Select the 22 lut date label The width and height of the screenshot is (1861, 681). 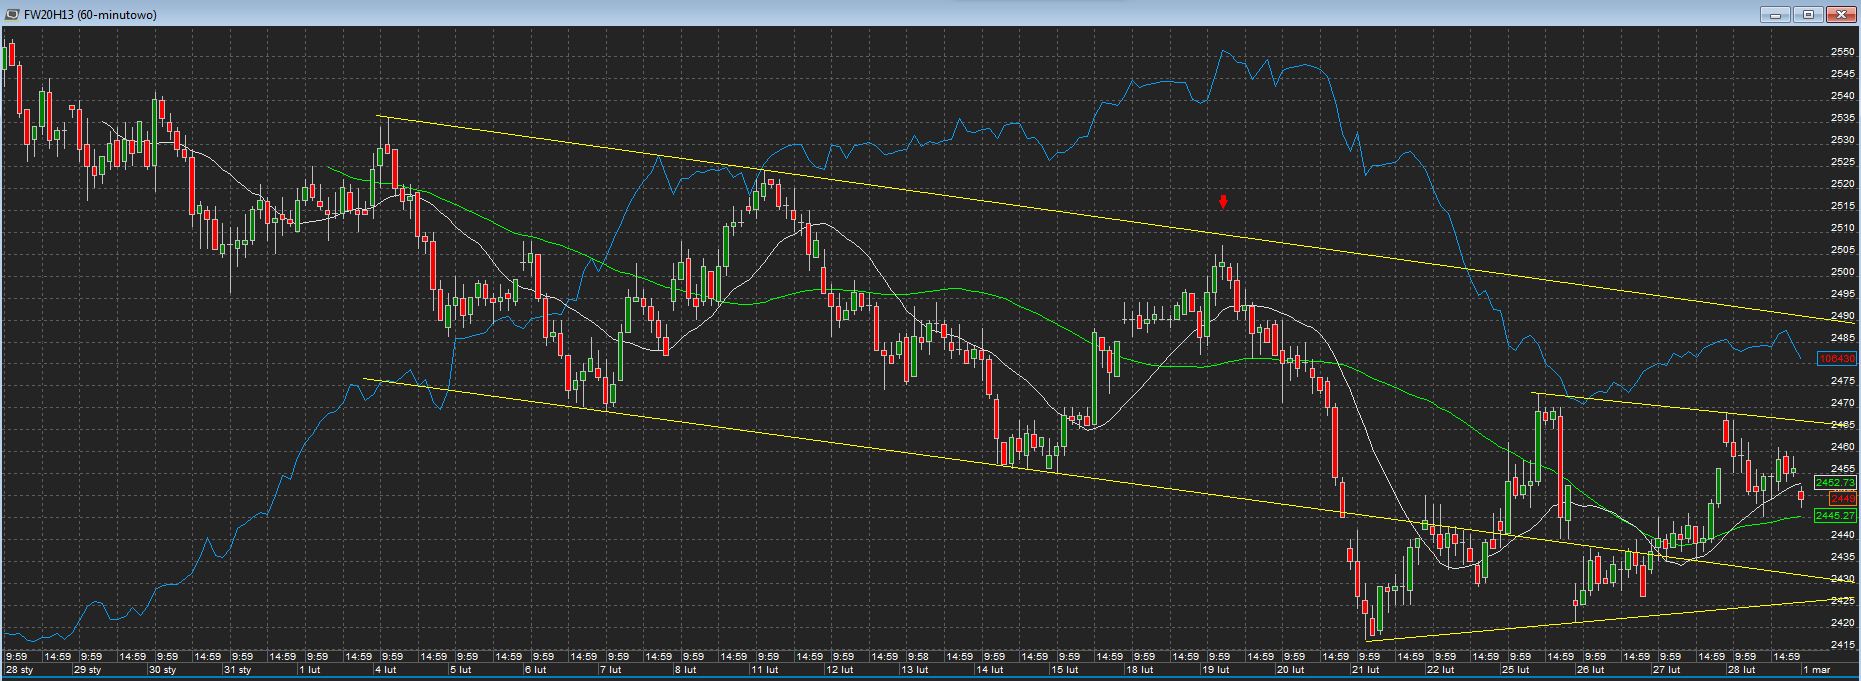tap(1440, 670)
